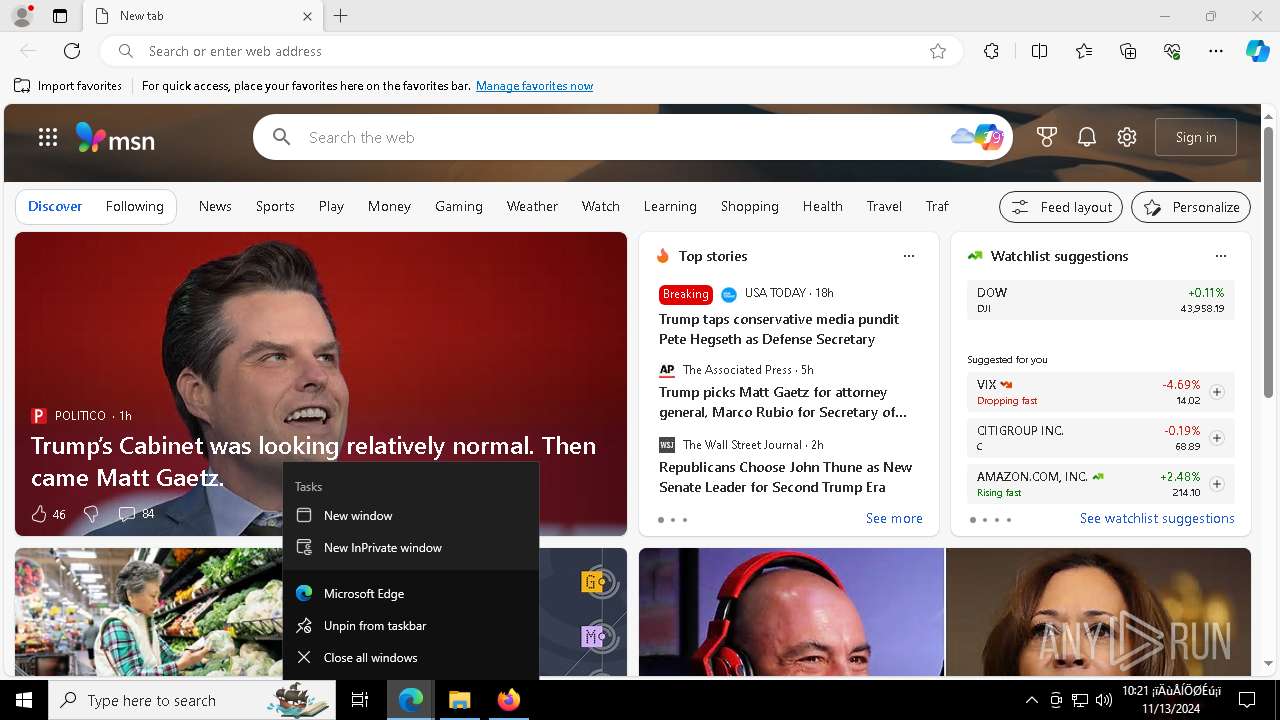
Task: Open File Explorer from taskbar
Action: pos(459,700)
